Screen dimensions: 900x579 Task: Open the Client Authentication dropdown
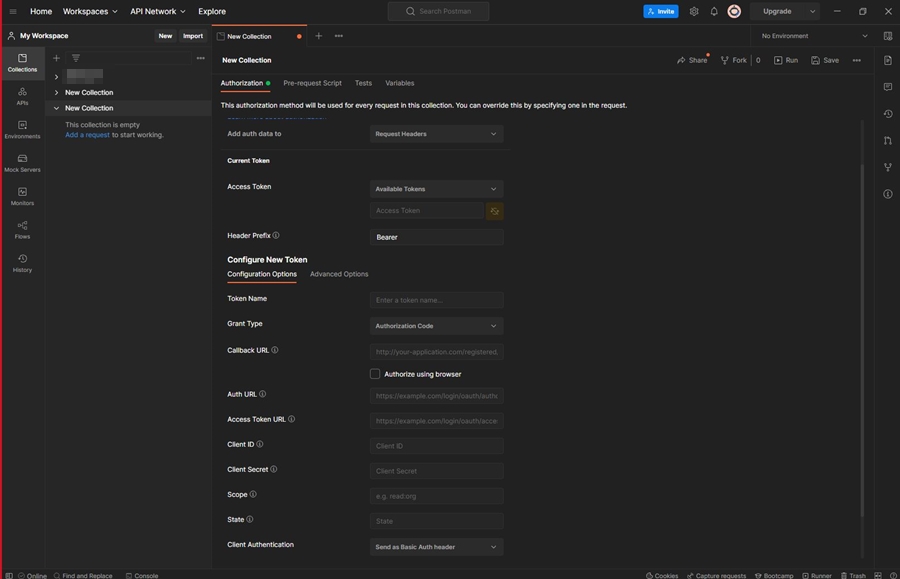pos(436,547)
